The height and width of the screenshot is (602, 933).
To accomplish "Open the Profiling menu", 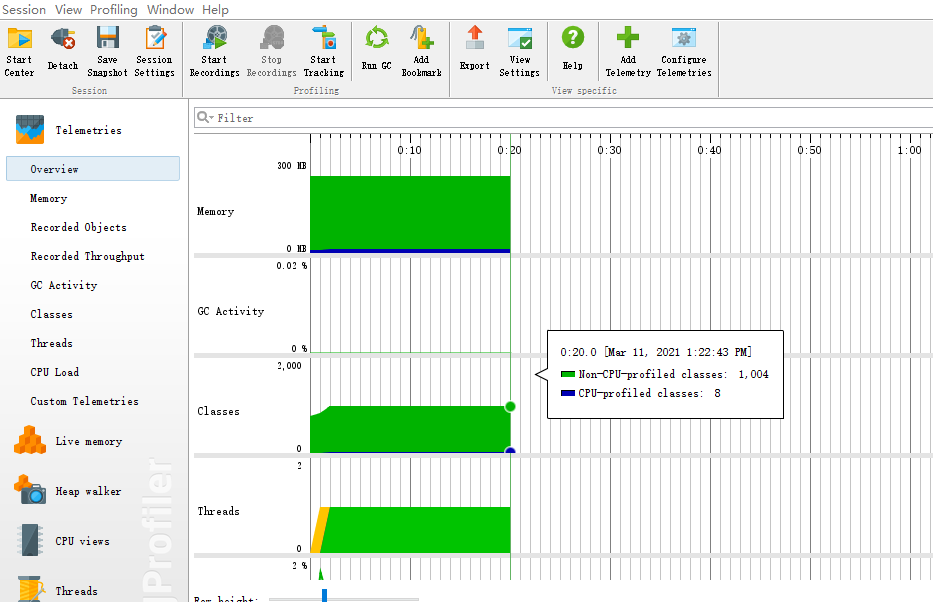I will pyautogui.click(x=114, y=10).
